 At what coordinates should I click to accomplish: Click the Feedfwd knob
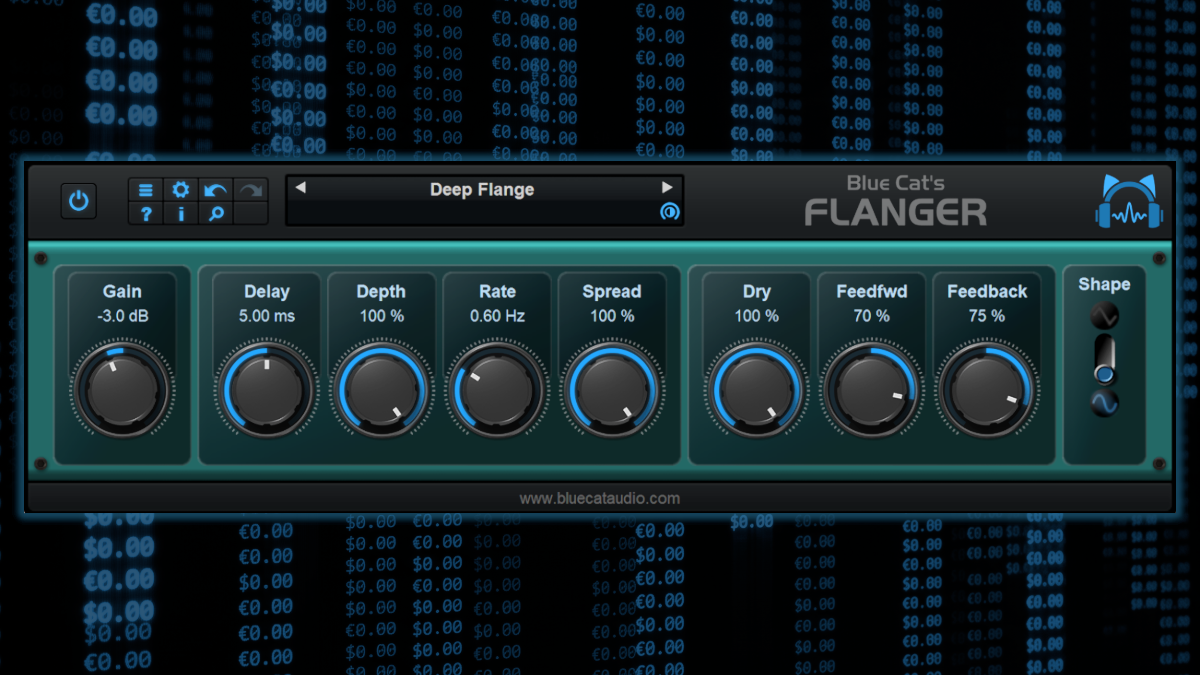point(871,390)
